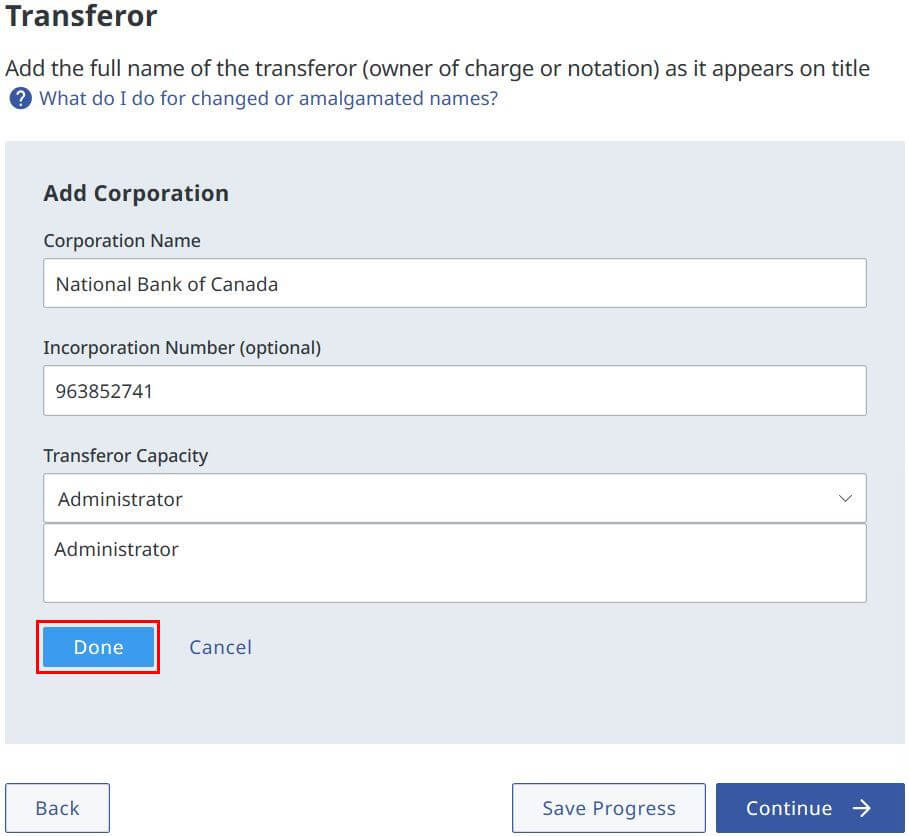Click the Incorporation Number (optional) label
This screenshot has height=836, width=909.
pos(182,348)
